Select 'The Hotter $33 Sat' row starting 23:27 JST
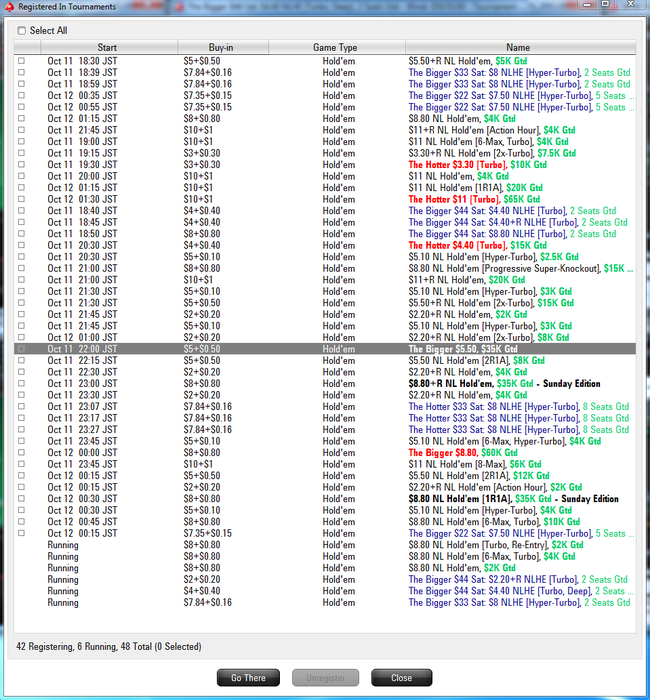The height and width of the screenshot is (700, 650). tap(325, 429)
